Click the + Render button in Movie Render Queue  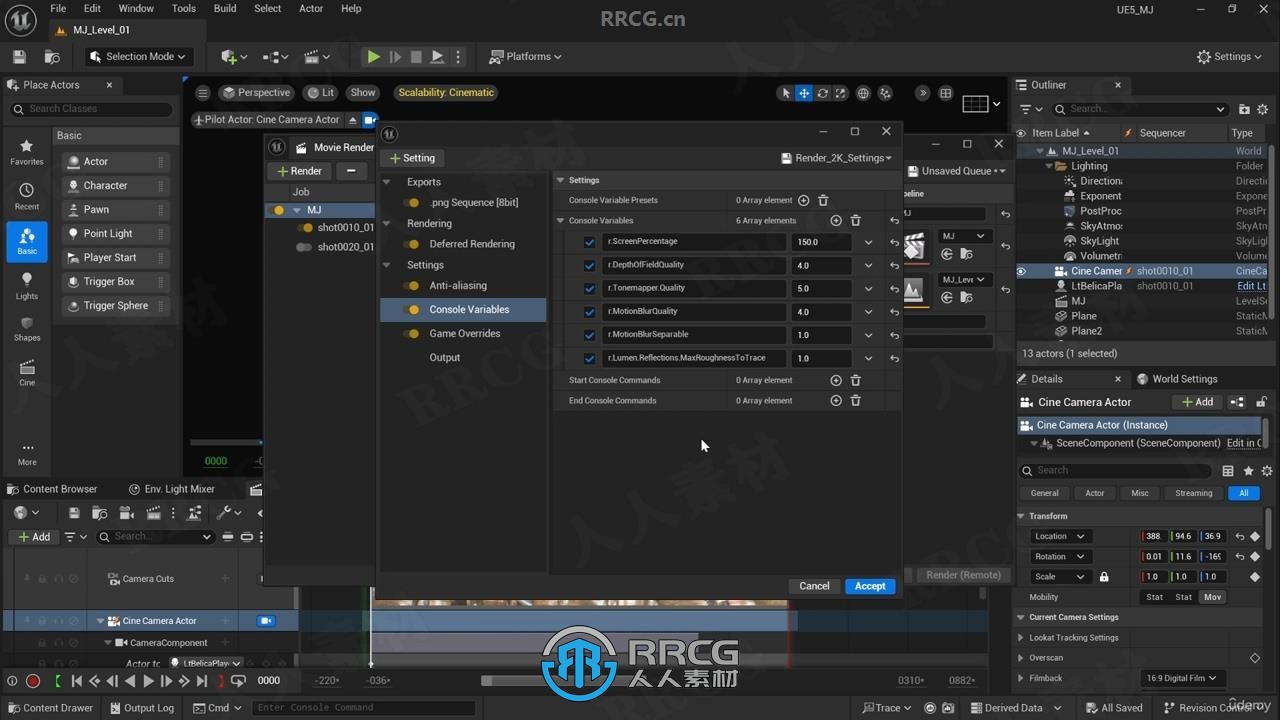[x=300, y=171]
